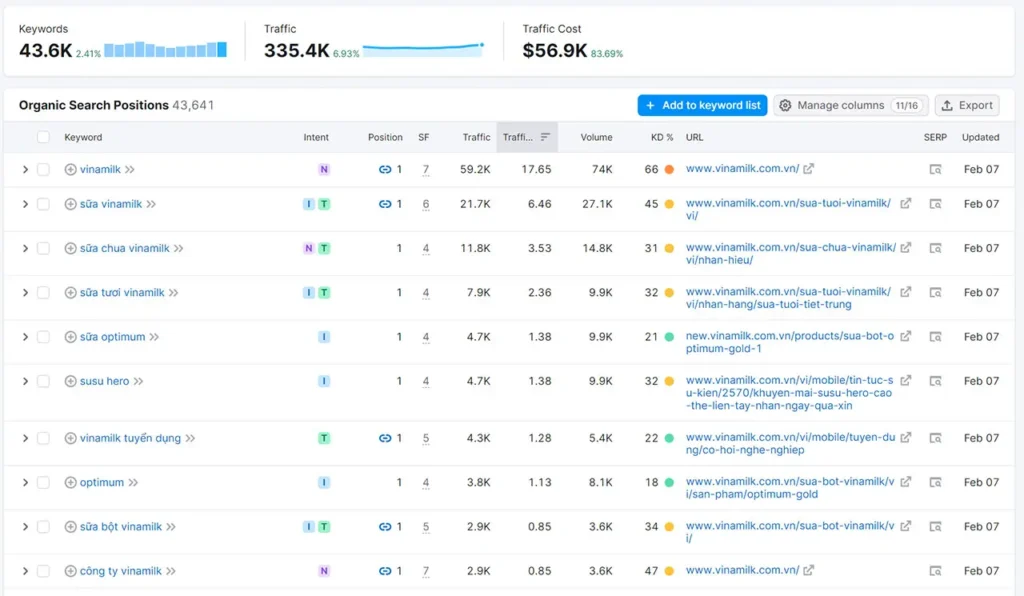Add sữa chua vinamilk keyword via plus icon
1024x596 pixels.
point(71,248)
